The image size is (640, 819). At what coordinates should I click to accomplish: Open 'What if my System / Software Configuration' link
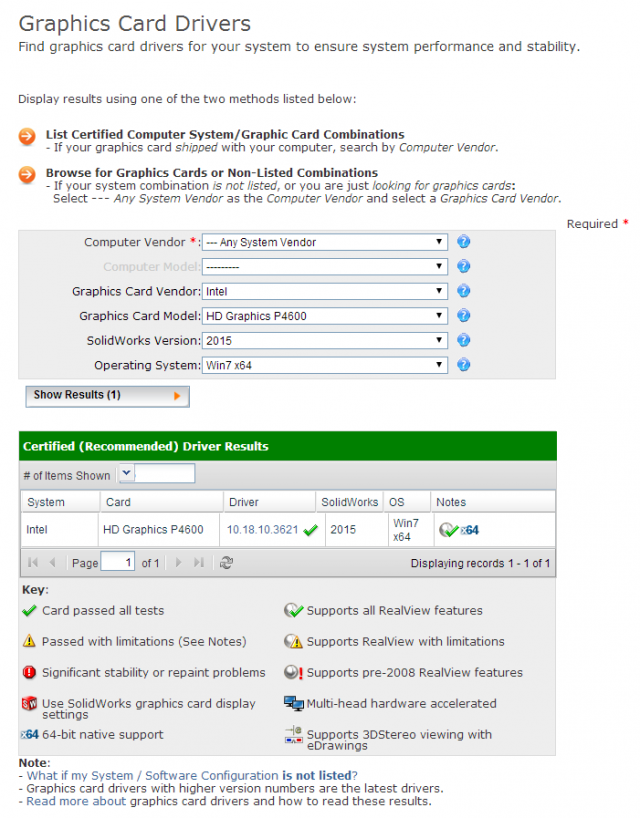tap(192, 775)
